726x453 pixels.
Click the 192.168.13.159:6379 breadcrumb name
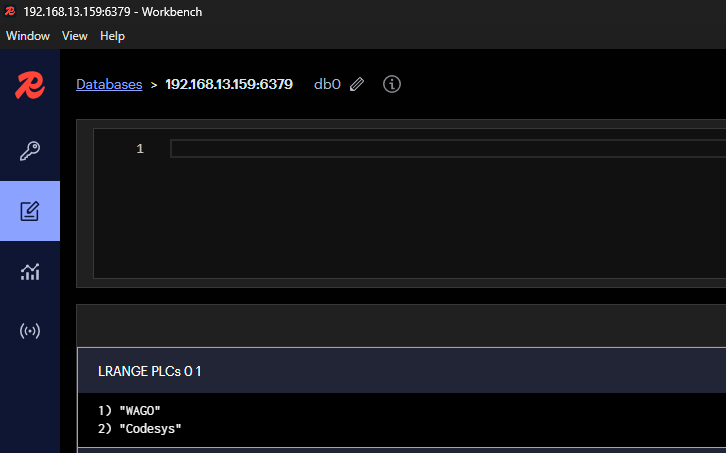point(229,84)
